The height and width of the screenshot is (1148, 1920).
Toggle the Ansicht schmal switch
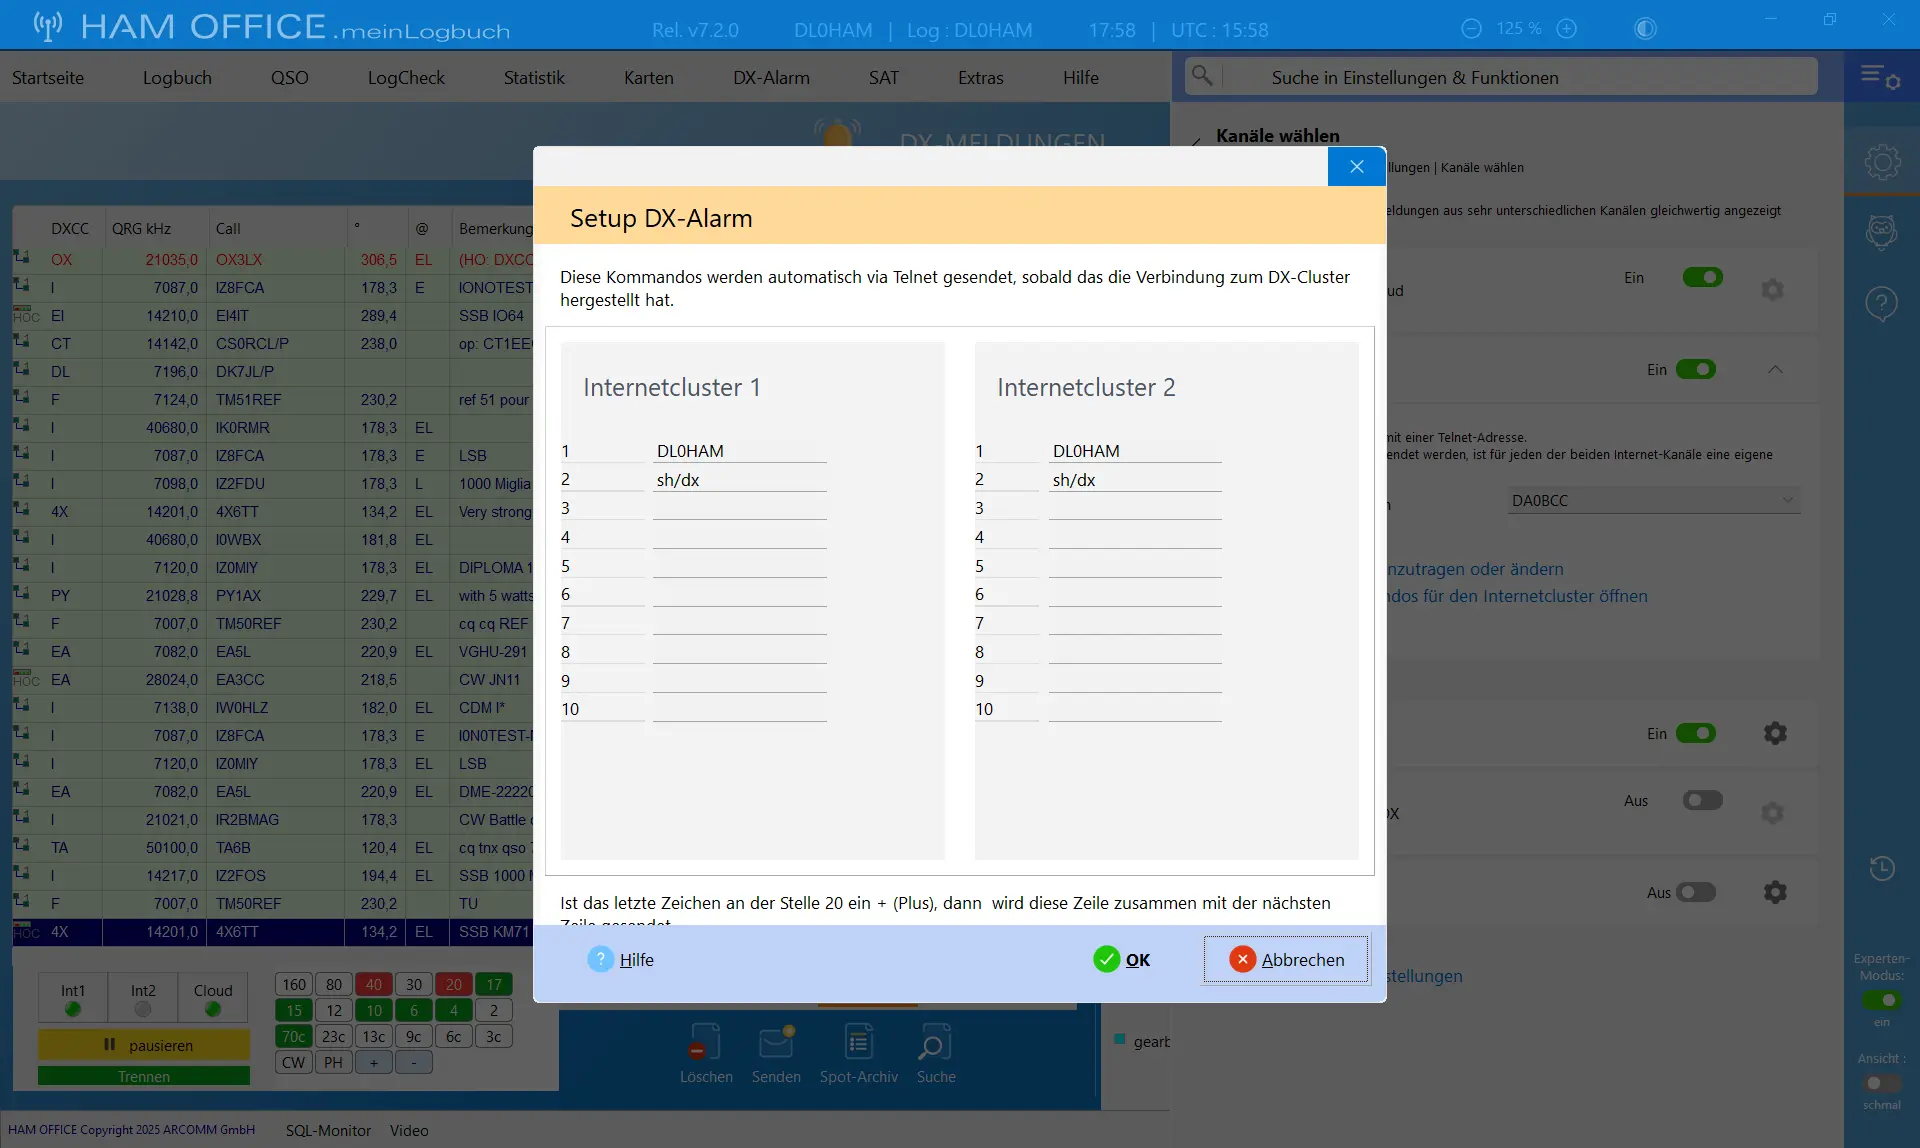click(1882, 1083)
